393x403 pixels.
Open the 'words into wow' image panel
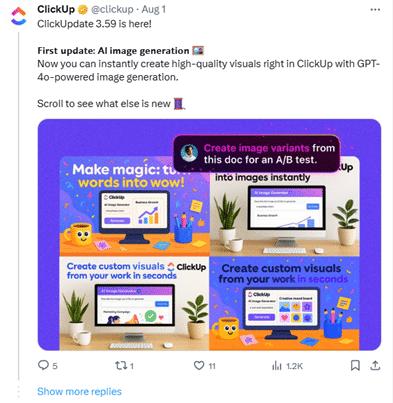[x=134, y=206]
